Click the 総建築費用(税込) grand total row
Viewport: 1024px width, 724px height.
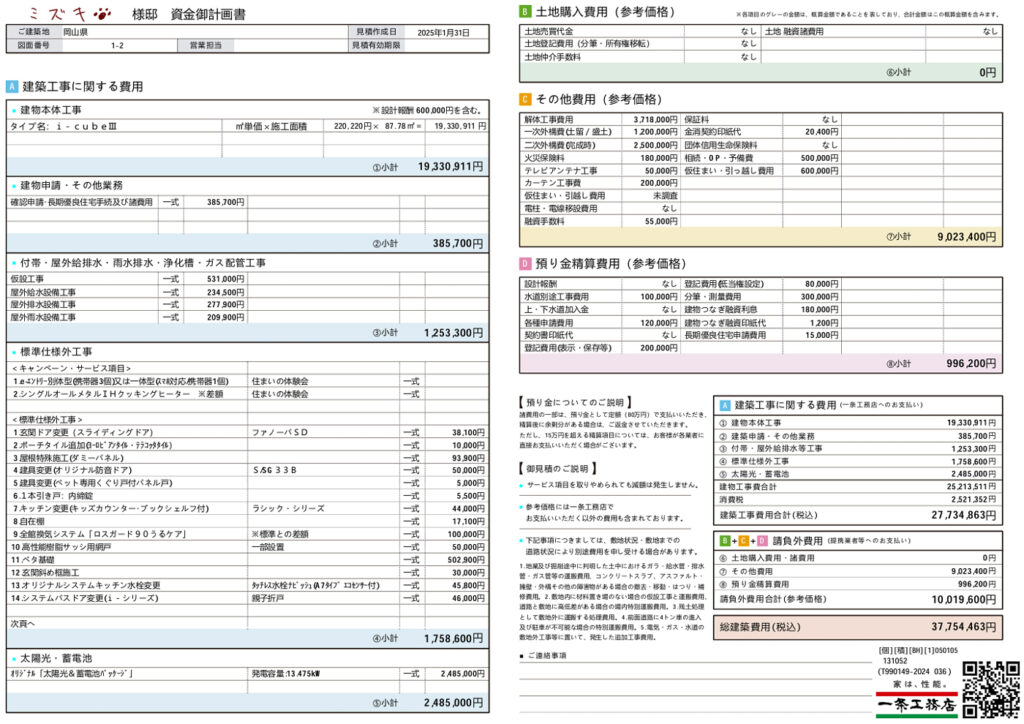858,627
